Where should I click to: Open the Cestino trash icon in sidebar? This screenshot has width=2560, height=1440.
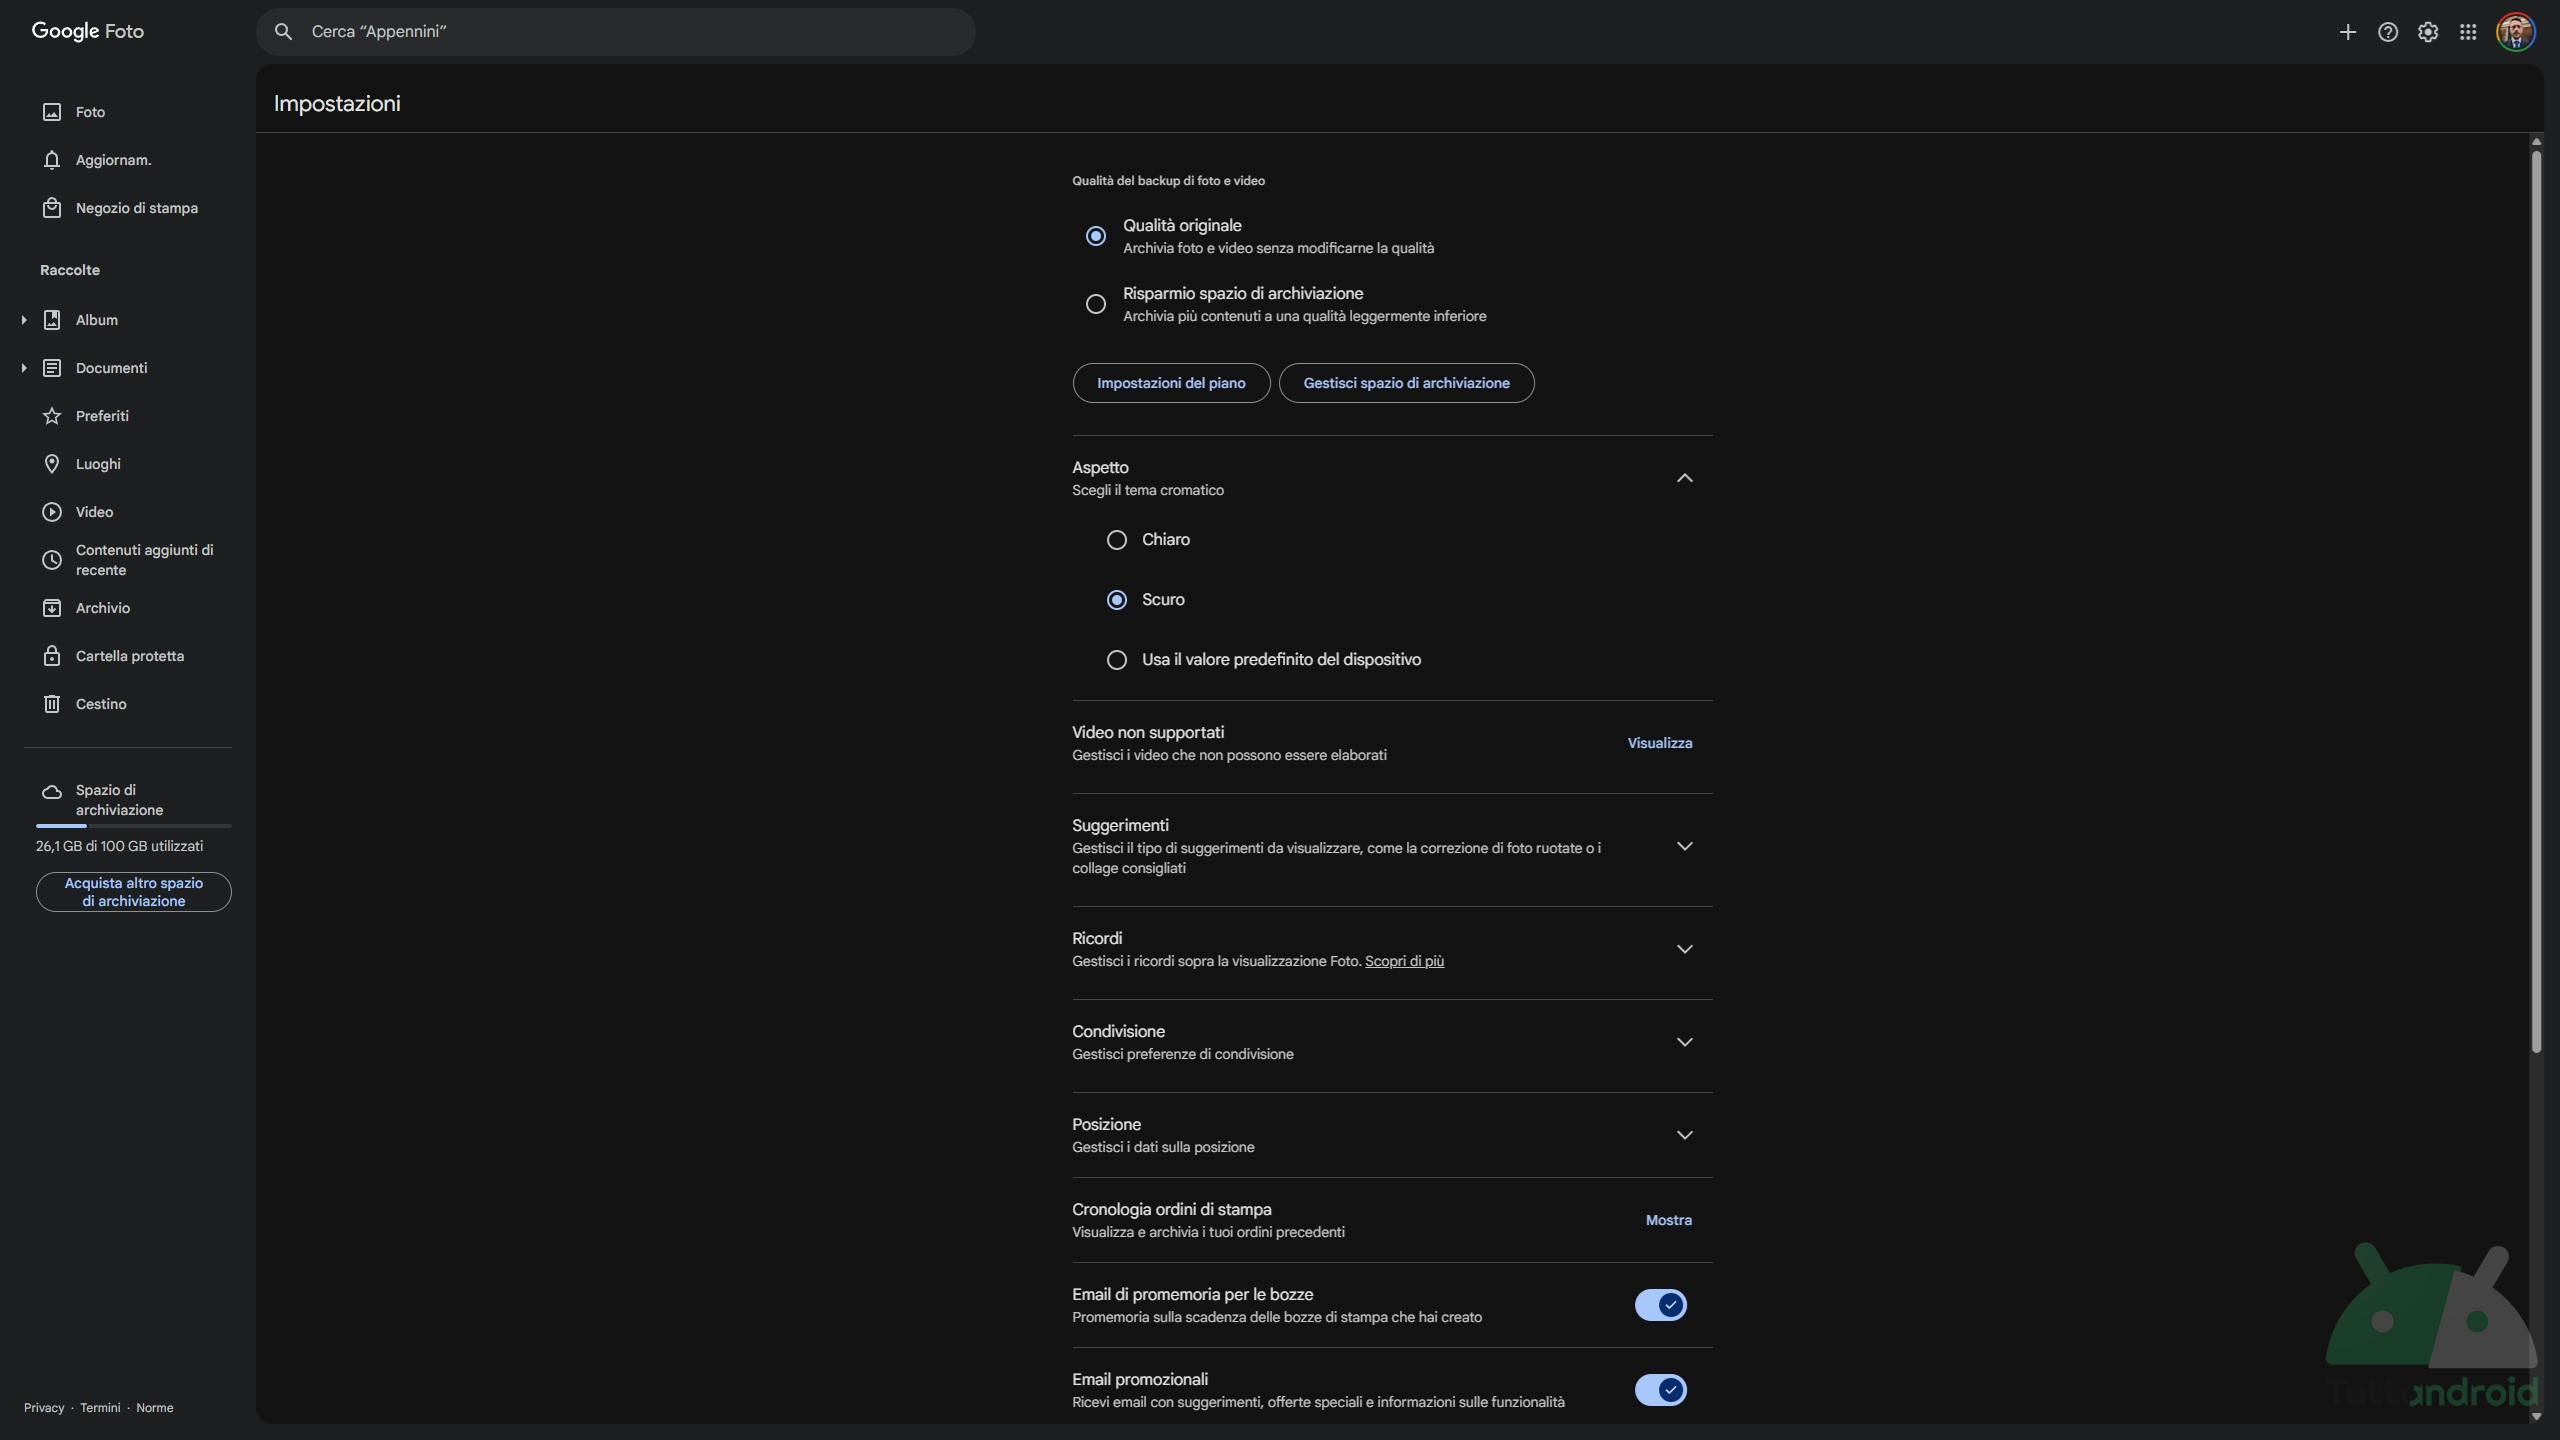52,704
